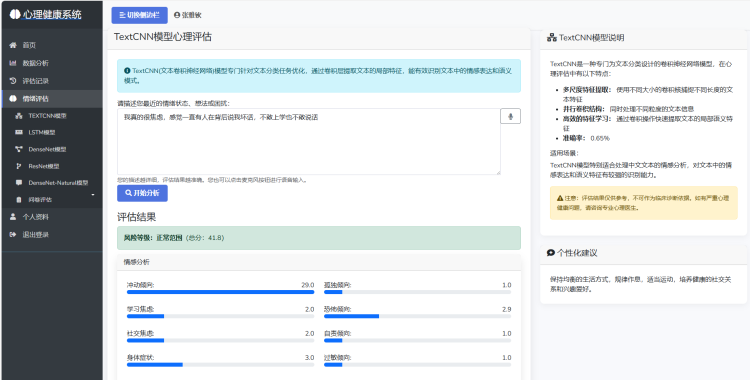Click the history clock icon for 评估记录
The image size is (750, 380).
pos(13,81)
